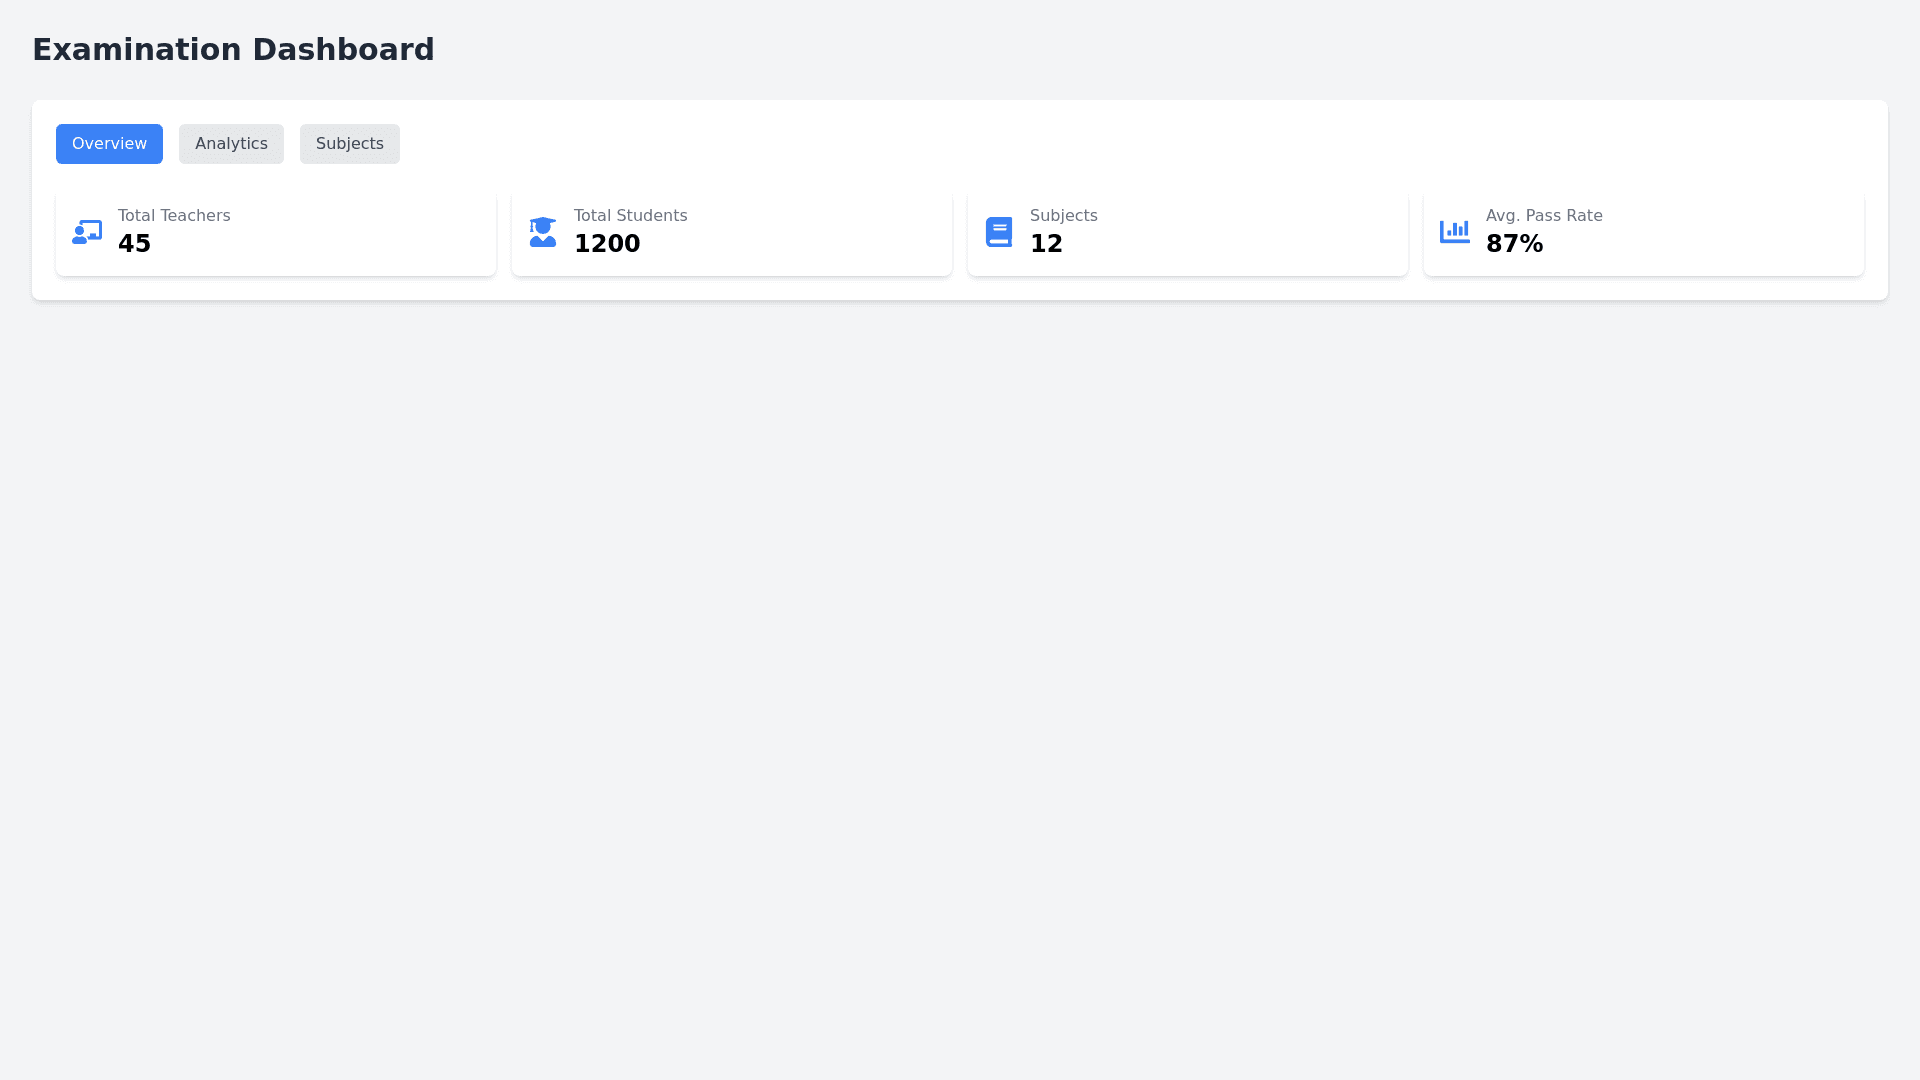Select the Total Students label
1920x1080 pixels.
click(x=630, y=216)
